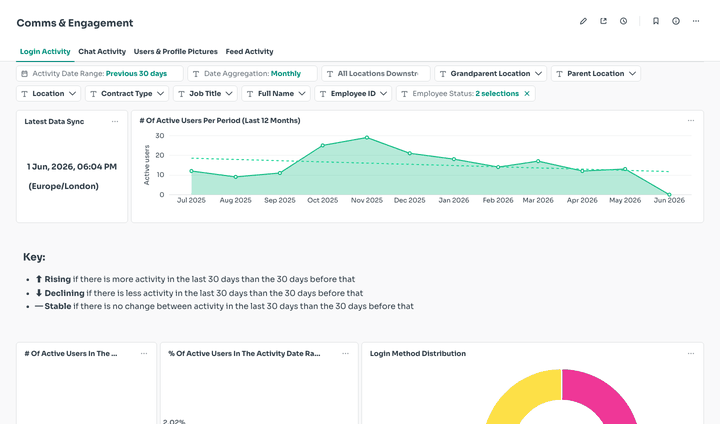Expand Job Title dropdown
Image resolution: width=720 pixels, height=424 pixels.
pyautogui.click(x=205, y=94)
